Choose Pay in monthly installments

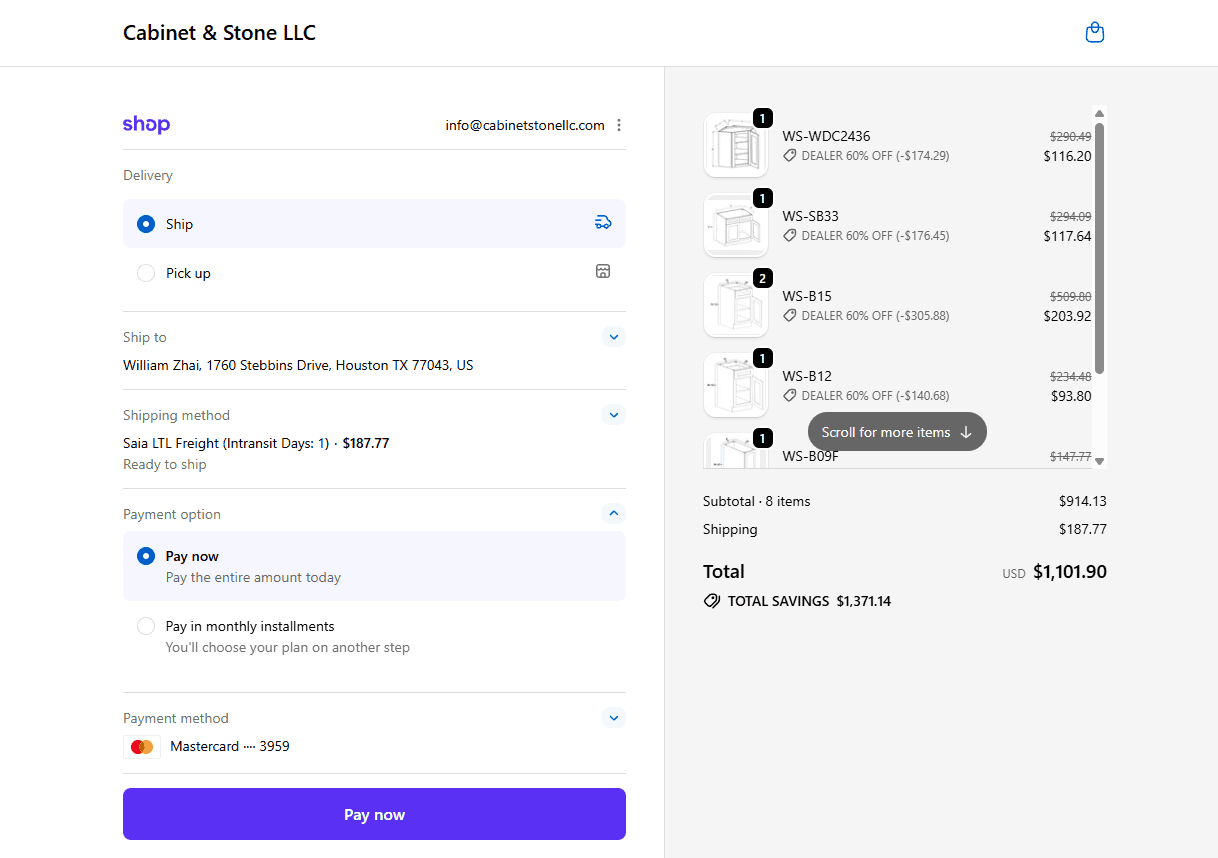(146, 626)
